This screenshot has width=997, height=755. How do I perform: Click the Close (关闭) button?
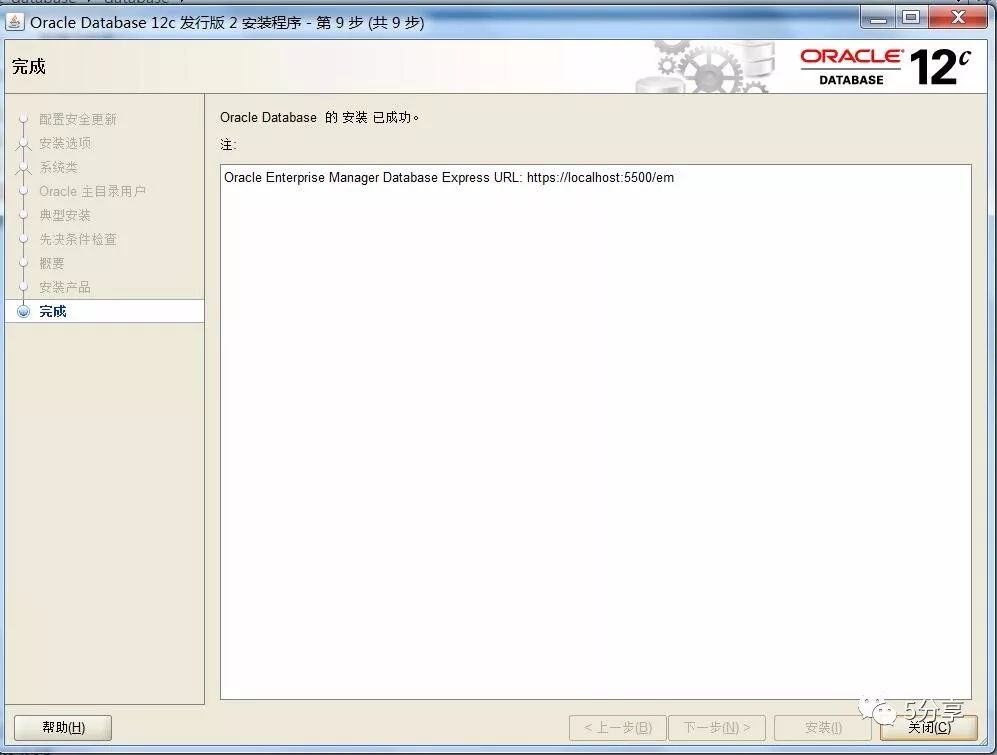928,728
